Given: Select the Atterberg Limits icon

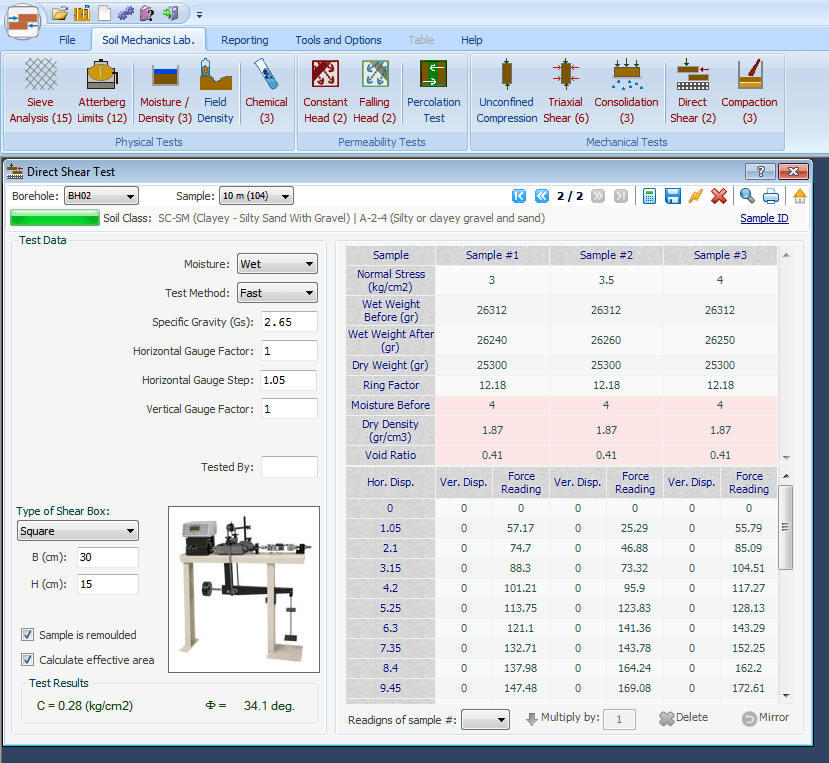Looking at the screenshot, I should pos(101,88).
